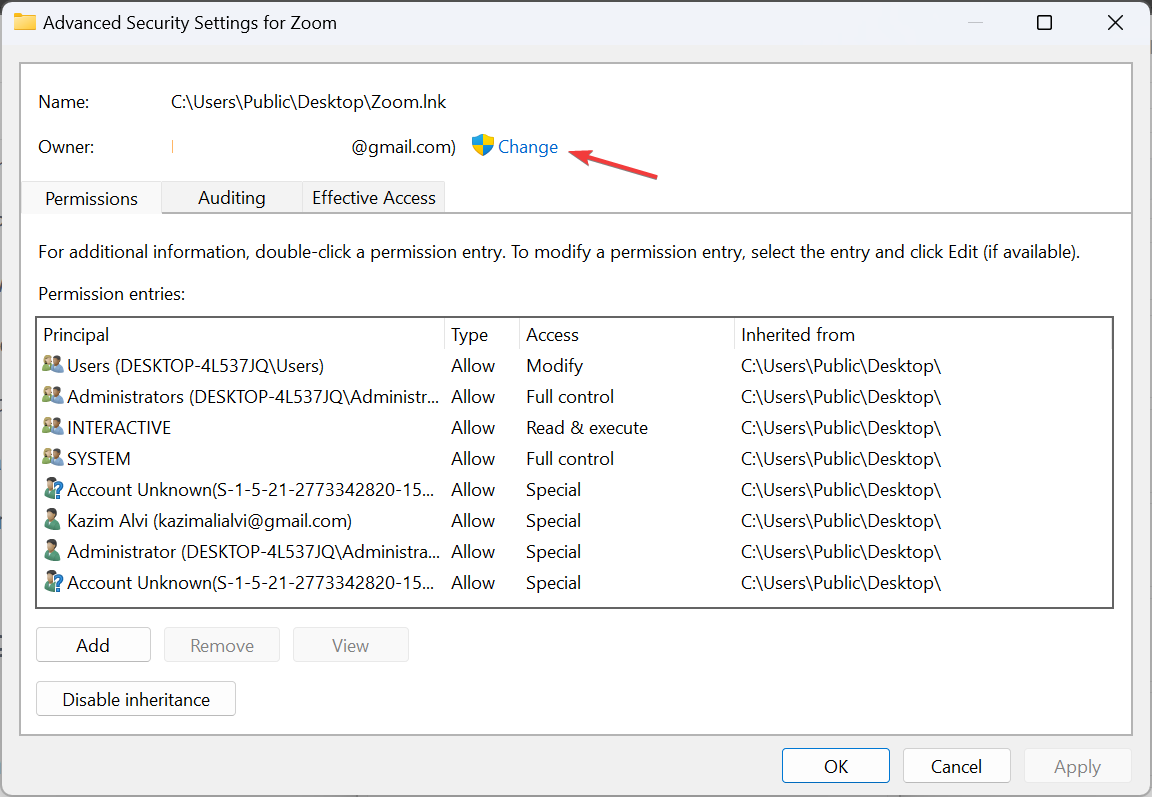The height and width of the screenshot is (797, 1152).
Task: Click Special access in Kazim Alvi row
Action: [553, 521]
